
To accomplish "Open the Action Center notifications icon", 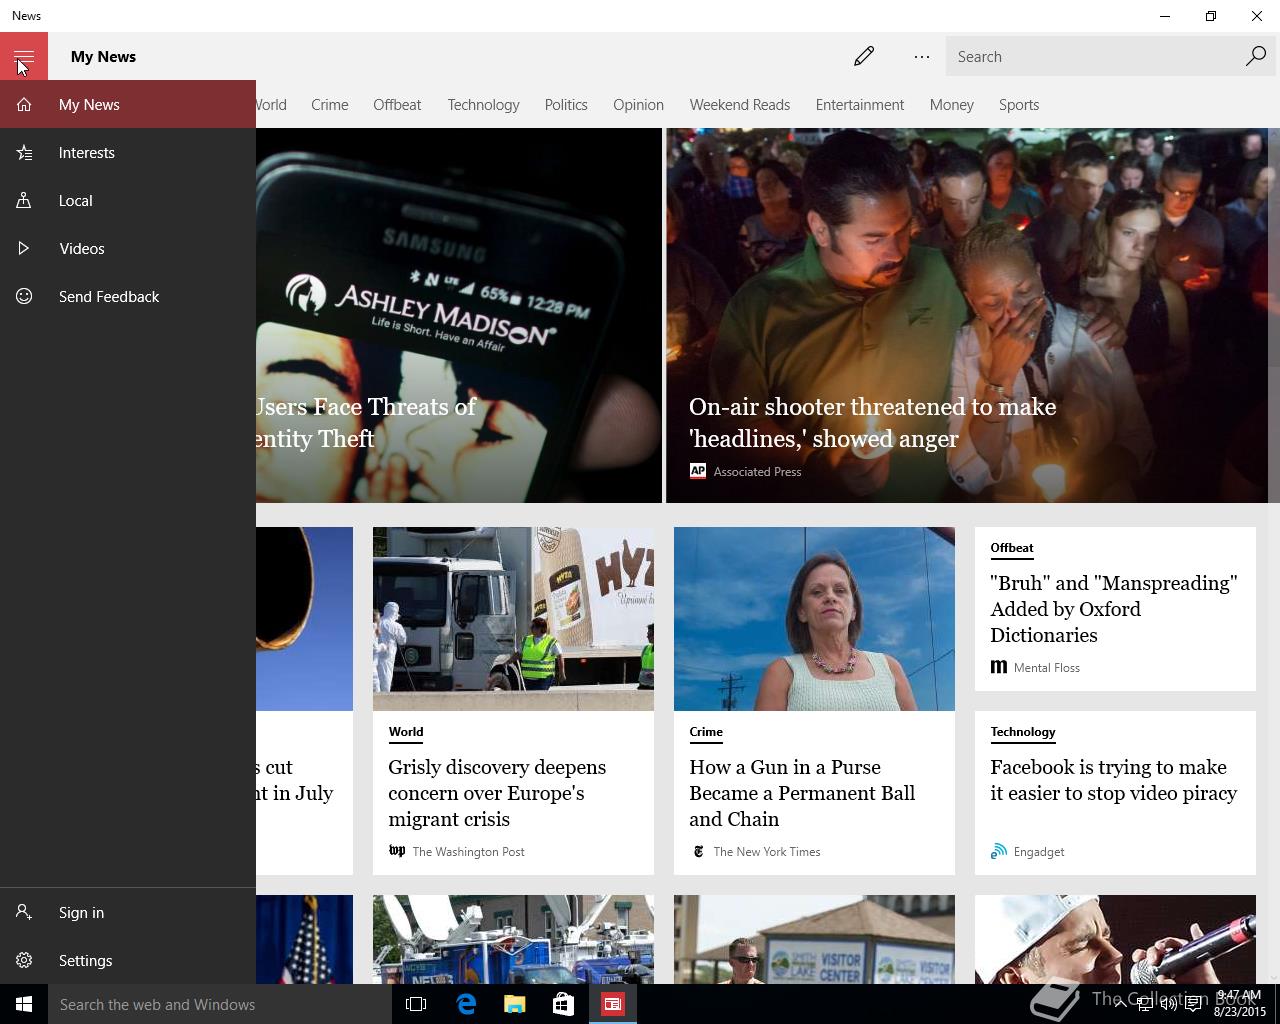I will (x=1194, y=1004).
